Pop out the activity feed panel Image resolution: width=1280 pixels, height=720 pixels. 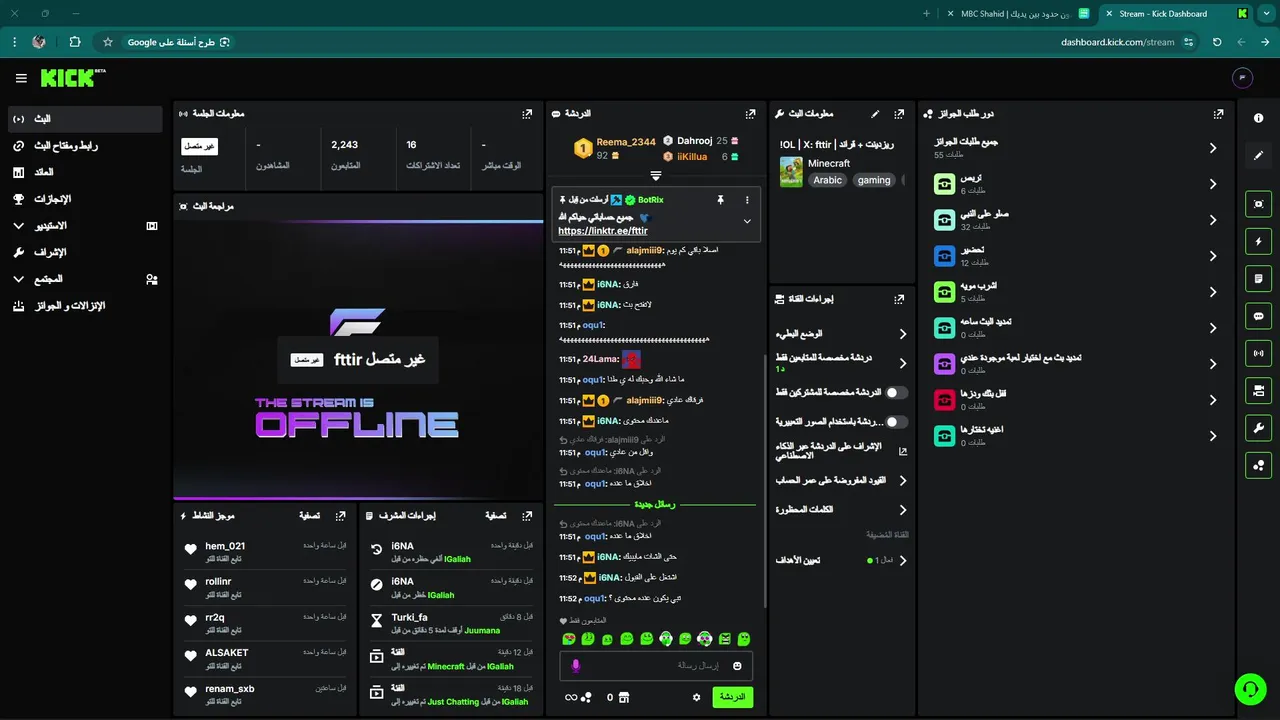(x=341, y=516)
